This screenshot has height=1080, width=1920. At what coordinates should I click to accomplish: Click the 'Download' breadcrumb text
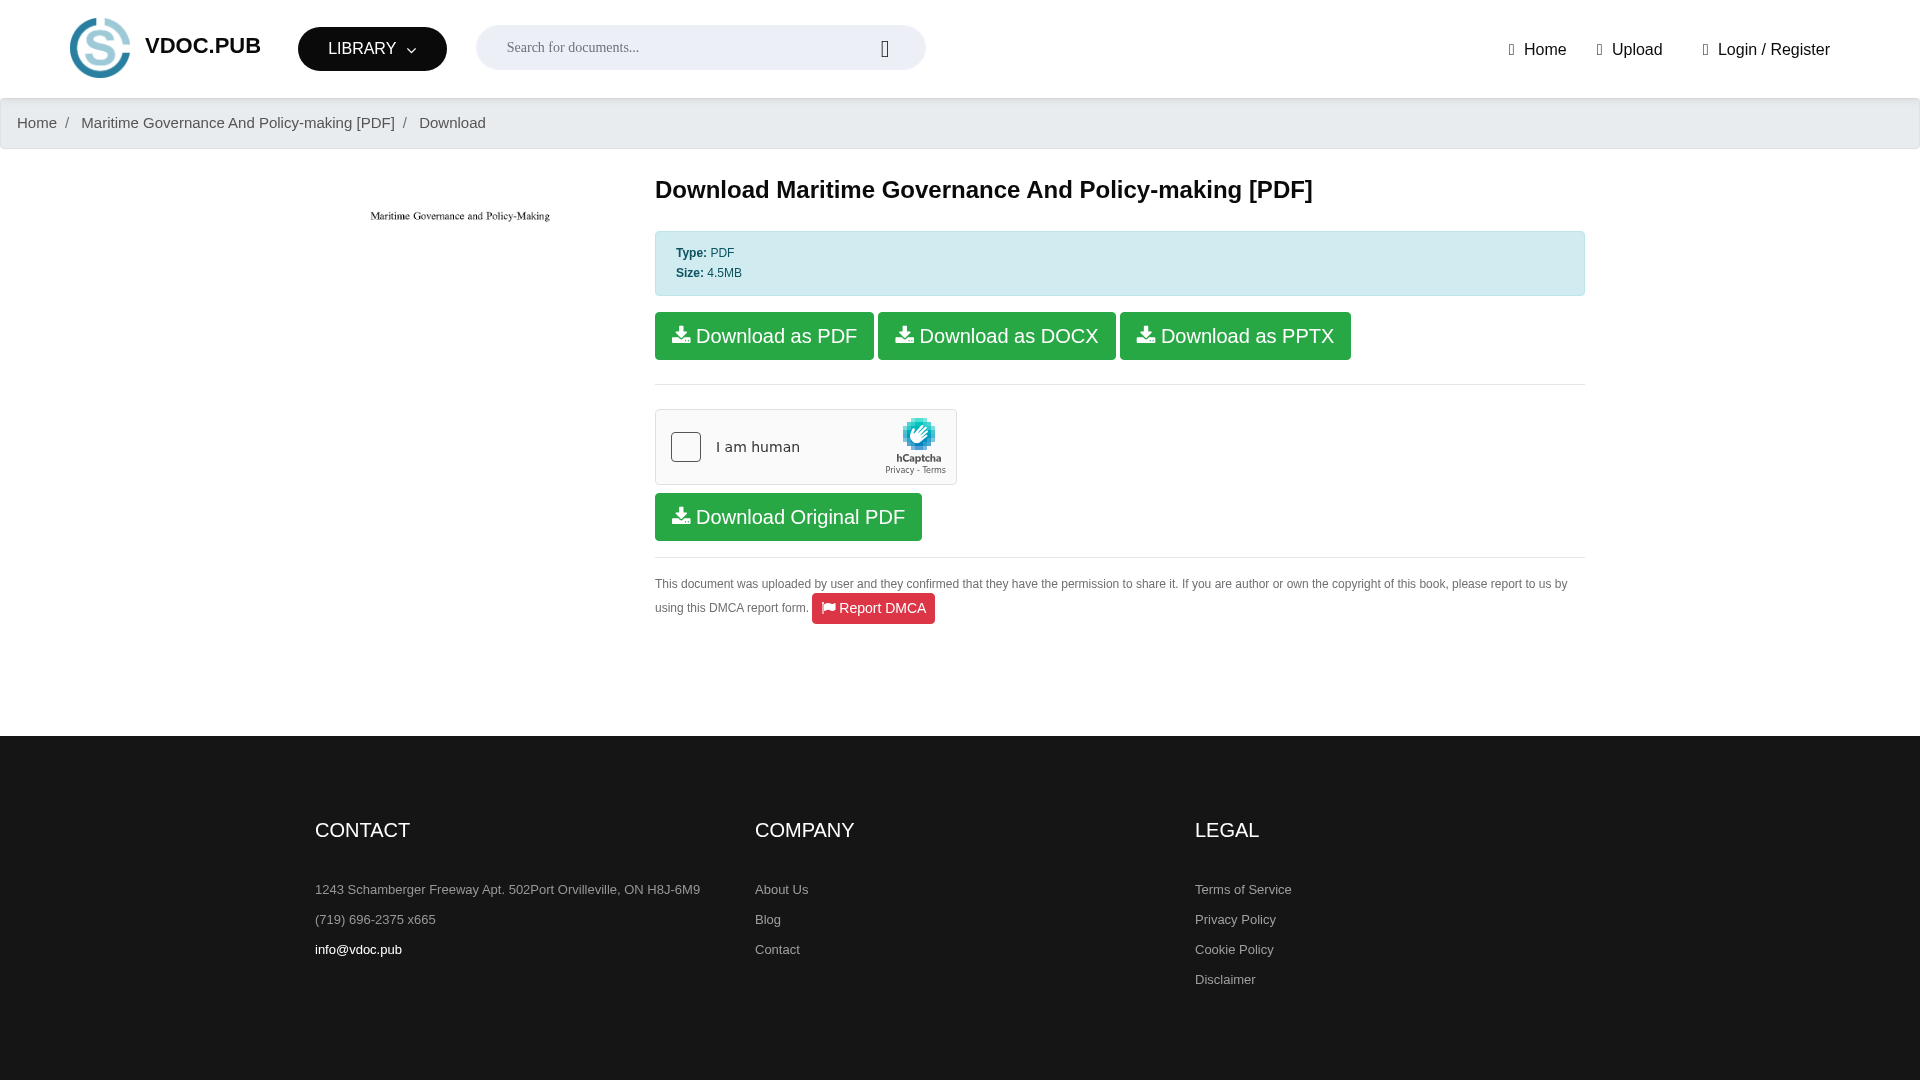452,123
